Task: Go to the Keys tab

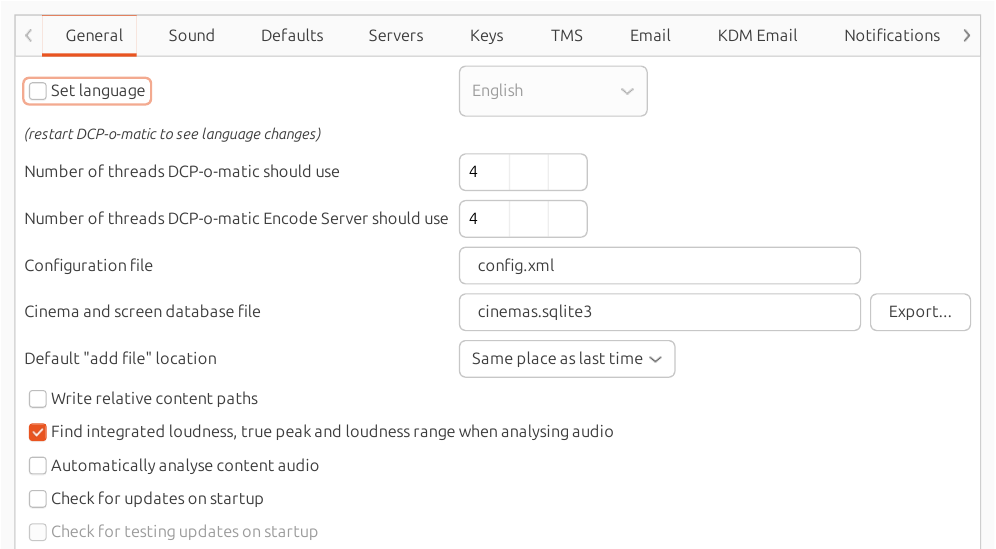Action: [x=487, y=36]
